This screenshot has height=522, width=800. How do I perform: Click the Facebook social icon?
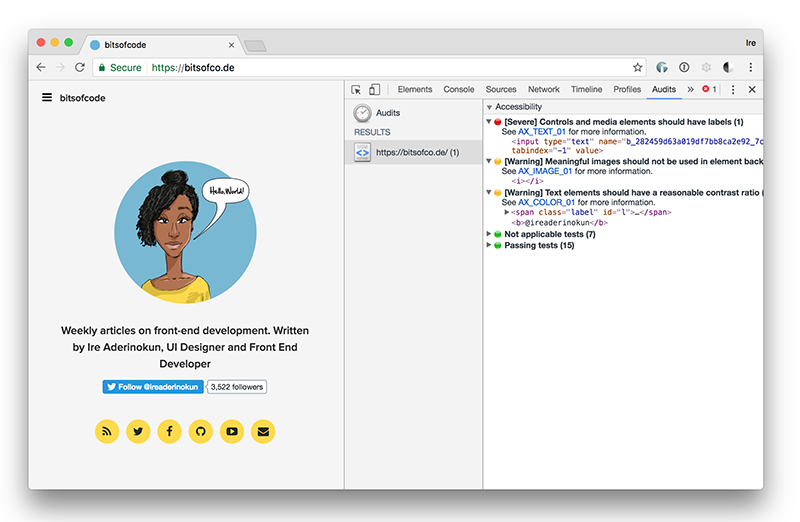pyautogui.click(x=169, y=431)
